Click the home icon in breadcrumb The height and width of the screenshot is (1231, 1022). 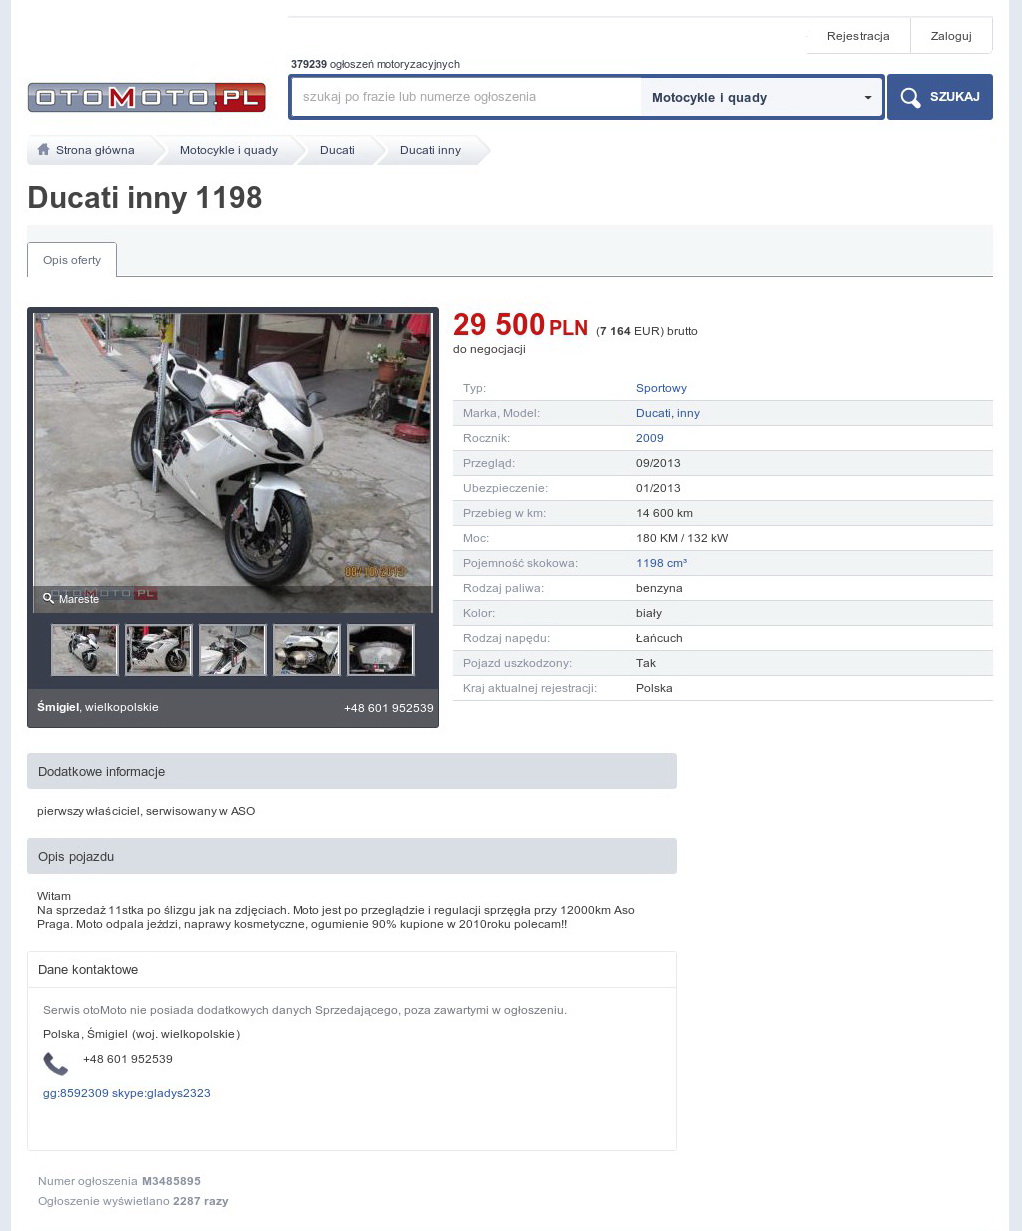43,150
